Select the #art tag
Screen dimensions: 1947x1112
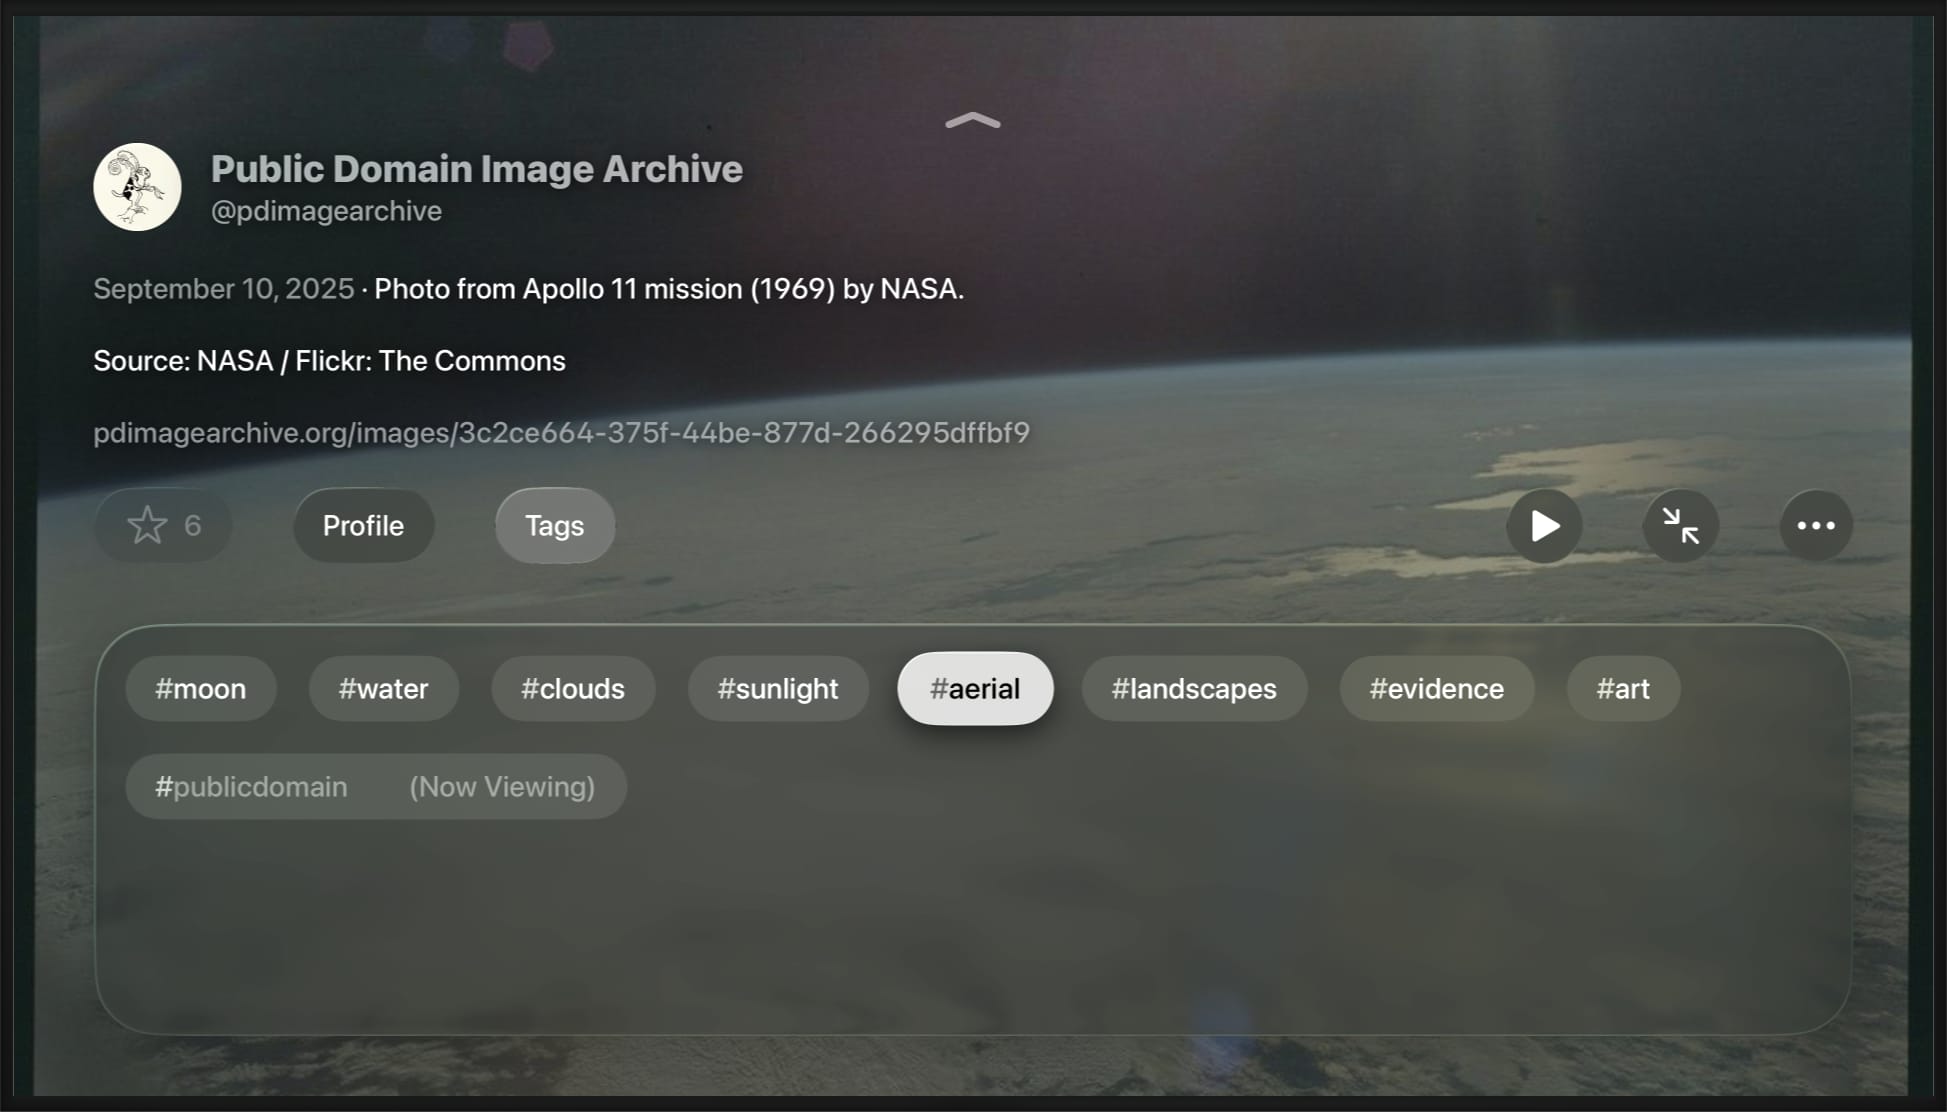[x=1623, y=688]
